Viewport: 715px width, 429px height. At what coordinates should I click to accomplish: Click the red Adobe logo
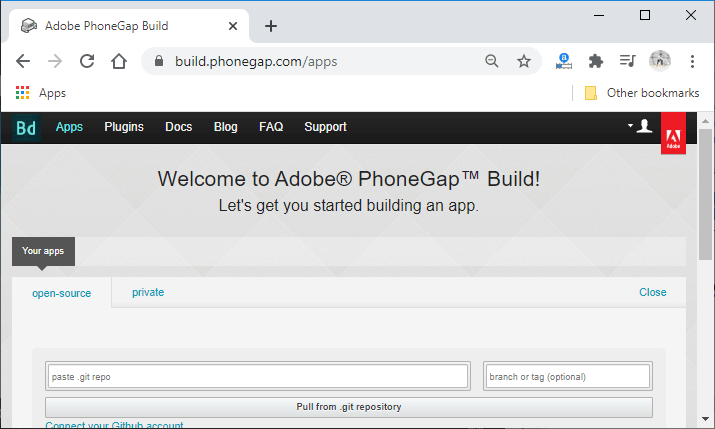point(674,134)
